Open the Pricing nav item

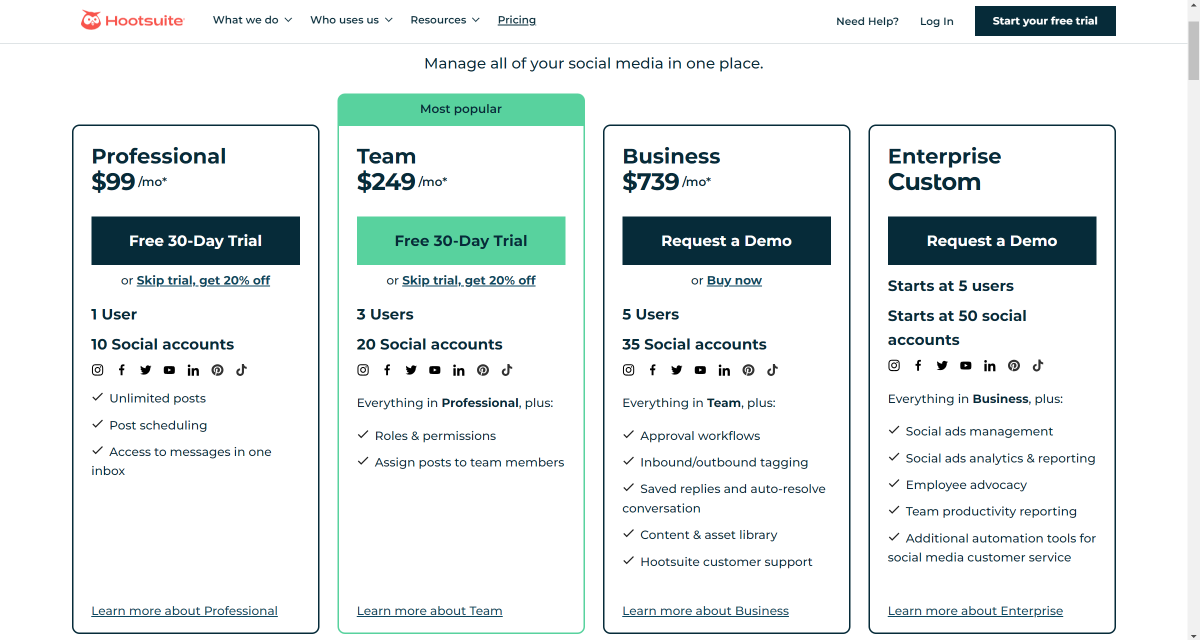click(x=517, y=20)
